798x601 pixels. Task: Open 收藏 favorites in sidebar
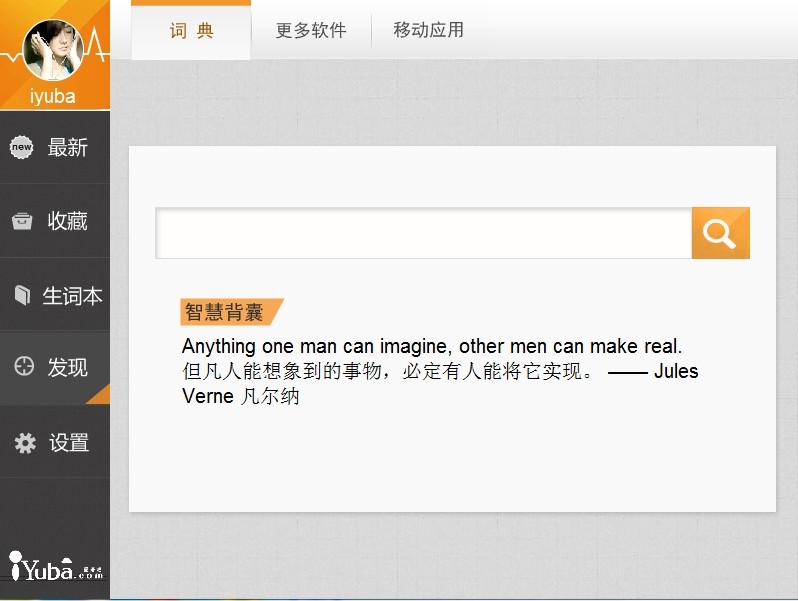point(55,221)
